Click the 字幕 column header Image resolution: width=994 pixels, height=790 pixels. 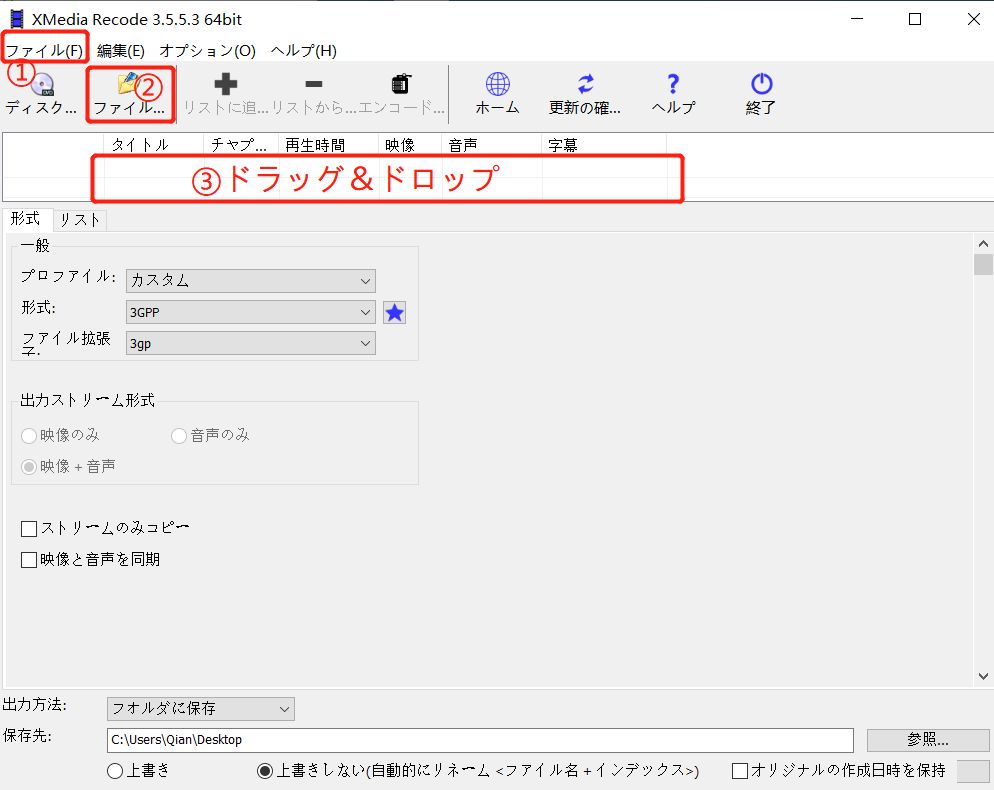604,145
